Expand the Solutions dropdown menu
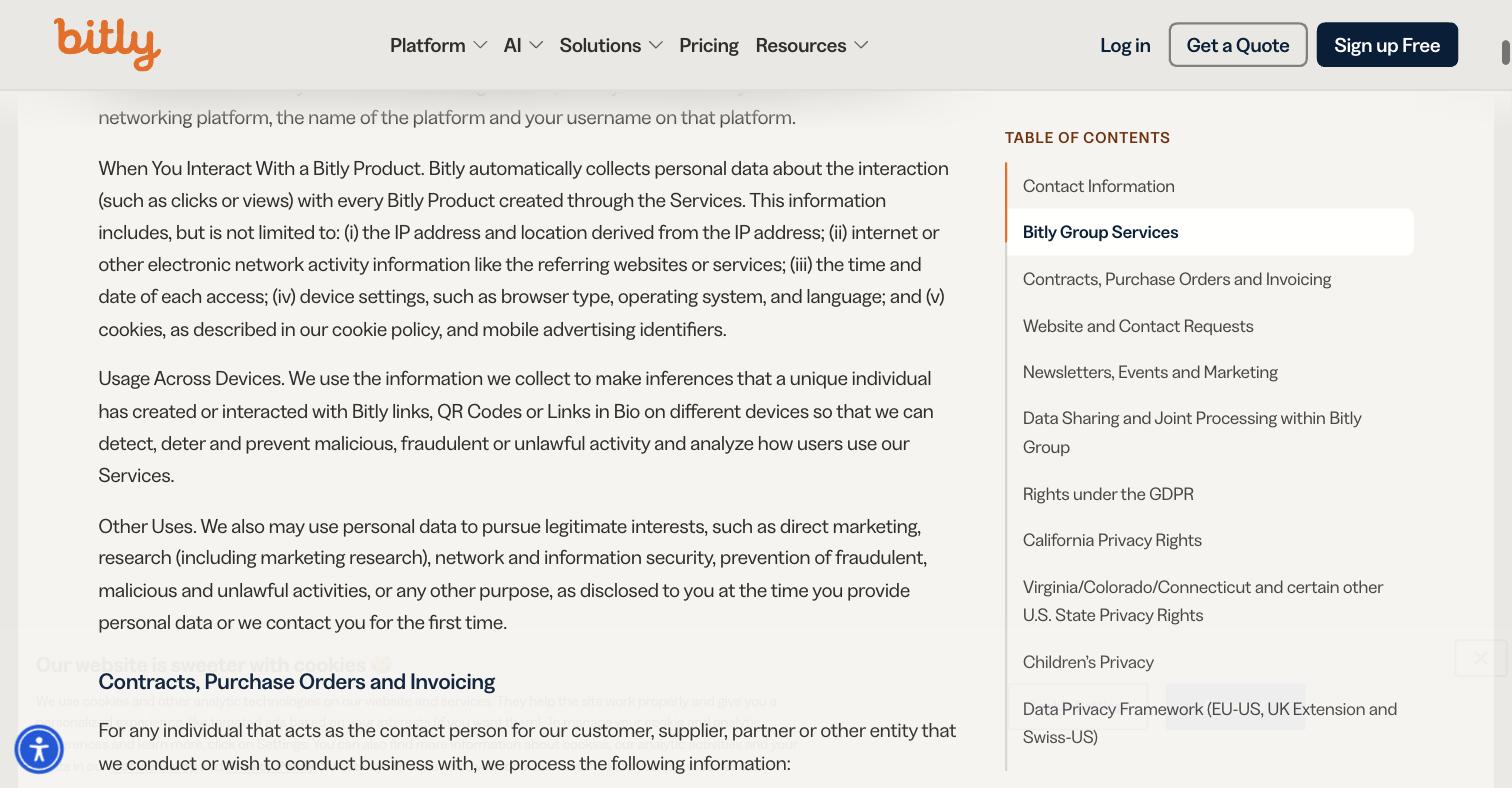1512x788 pixels. tap(611, 45)
